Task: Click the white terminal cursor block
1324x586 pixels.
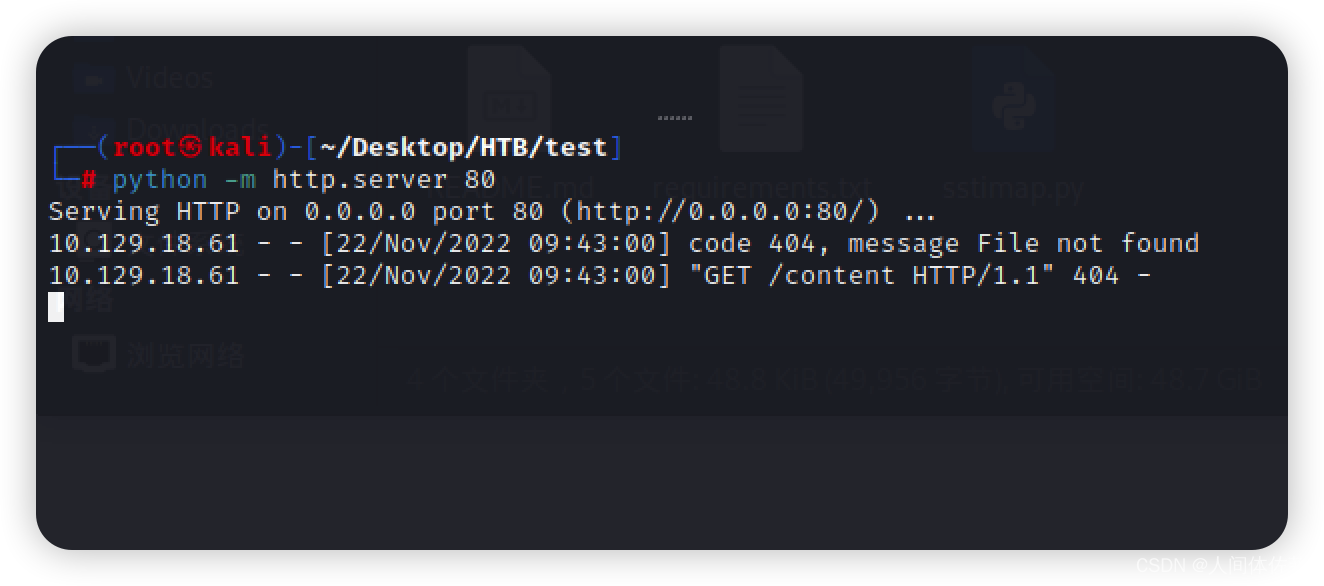Action: (x=56, y=306)
